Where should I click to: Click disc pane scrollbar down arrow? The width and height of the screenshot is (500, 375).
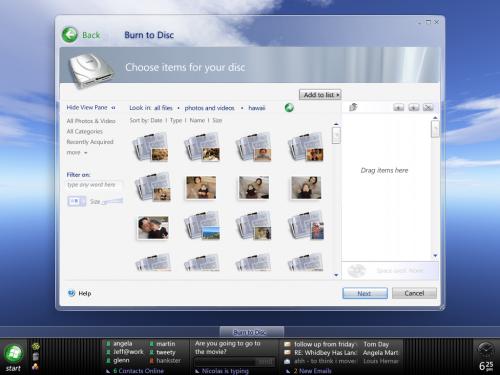[435, 256]
